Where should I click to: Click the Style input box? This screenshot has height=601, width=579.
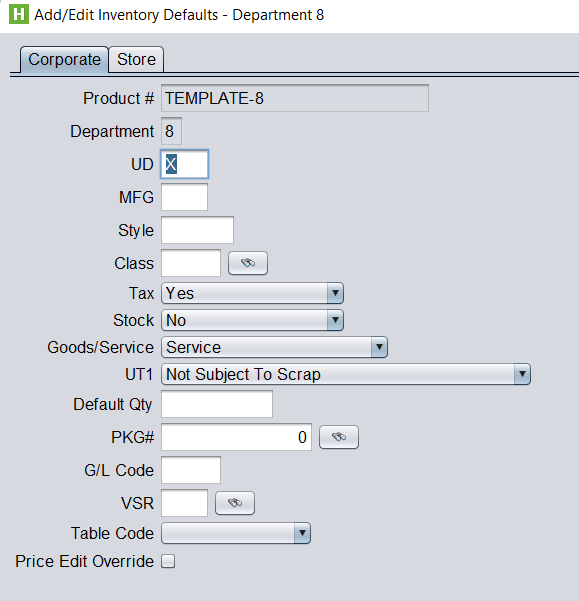197,230
